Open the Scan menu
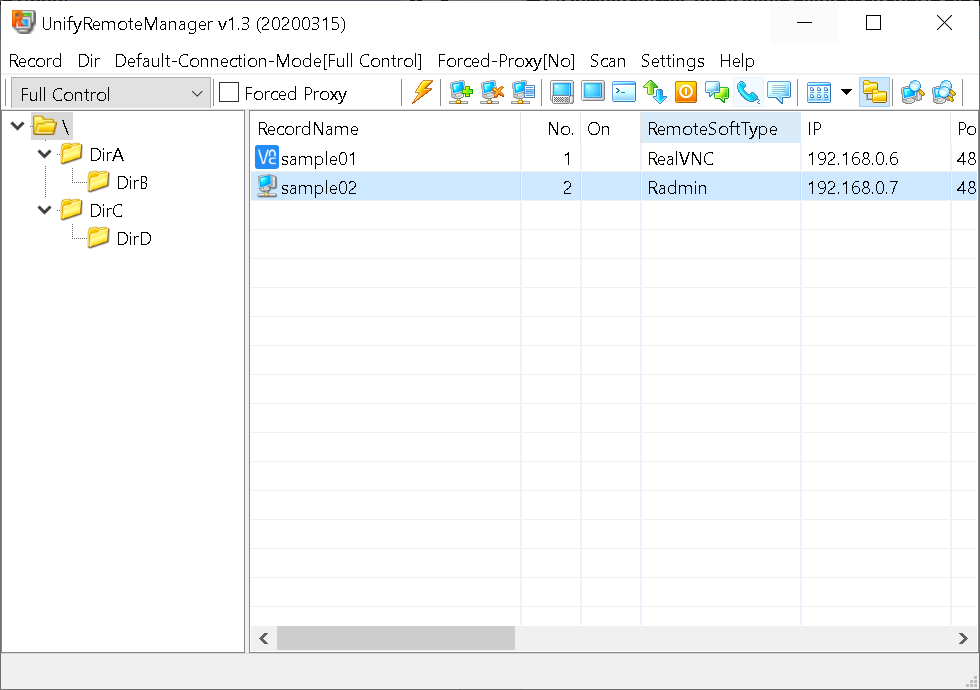This screenshot has height=690, width=980. pos(608,61)
